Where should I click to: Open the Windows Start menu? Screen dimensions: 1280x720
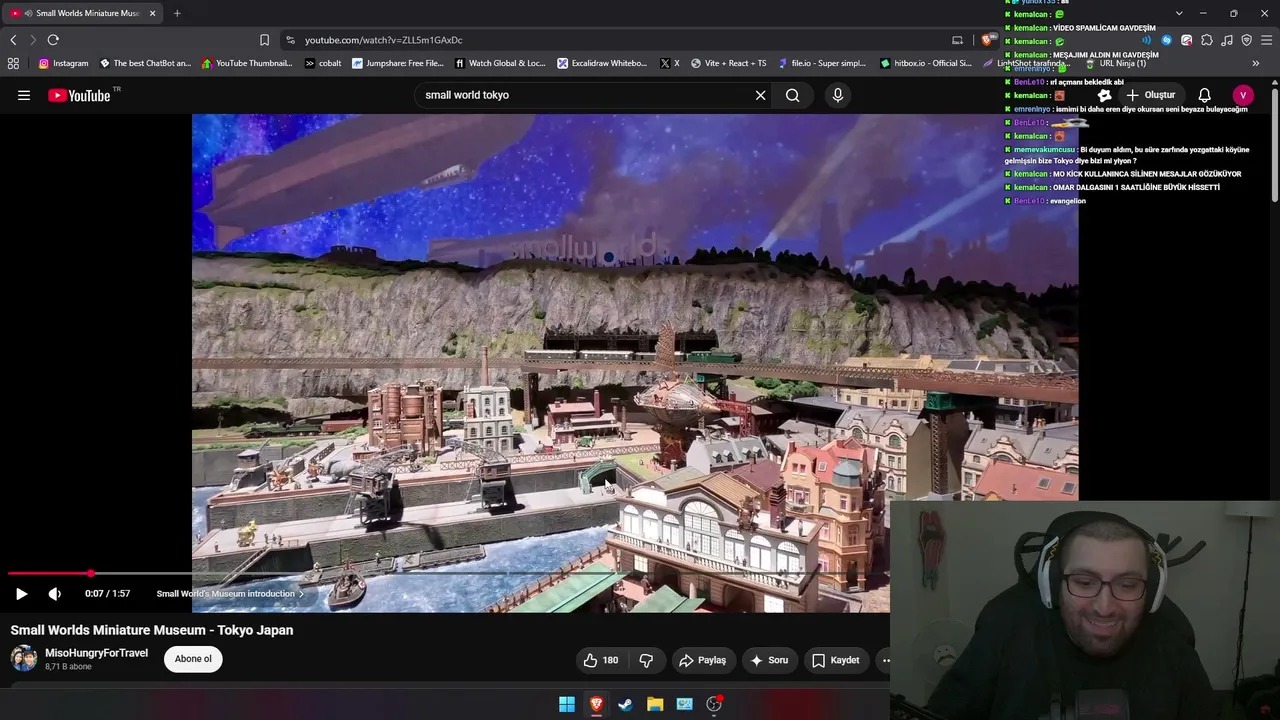click(567, 704)
